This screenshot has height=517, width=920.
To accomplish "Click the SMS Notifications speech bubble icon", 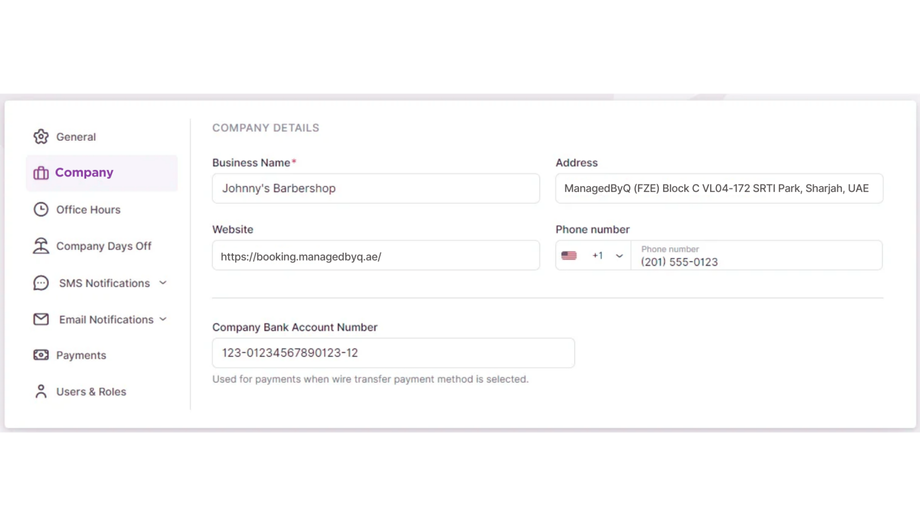I will (x=41, y=283).
